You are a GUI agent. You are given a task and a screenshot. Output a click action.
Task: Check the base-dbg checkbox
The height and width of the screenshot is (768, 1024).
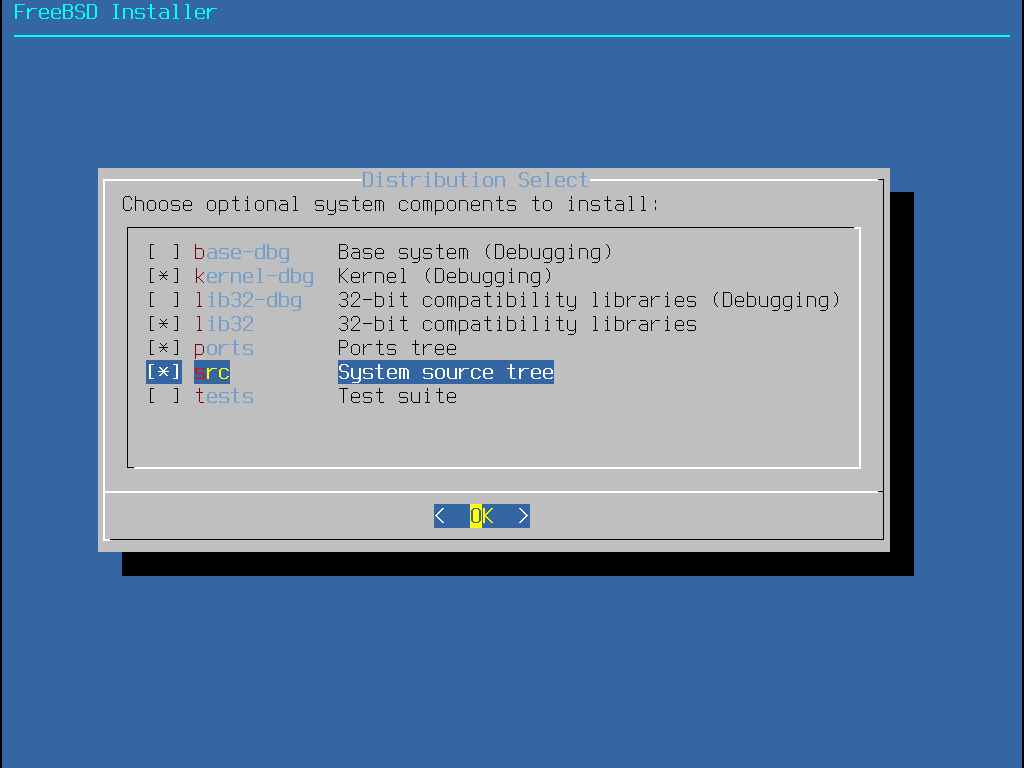click(164, 252)
